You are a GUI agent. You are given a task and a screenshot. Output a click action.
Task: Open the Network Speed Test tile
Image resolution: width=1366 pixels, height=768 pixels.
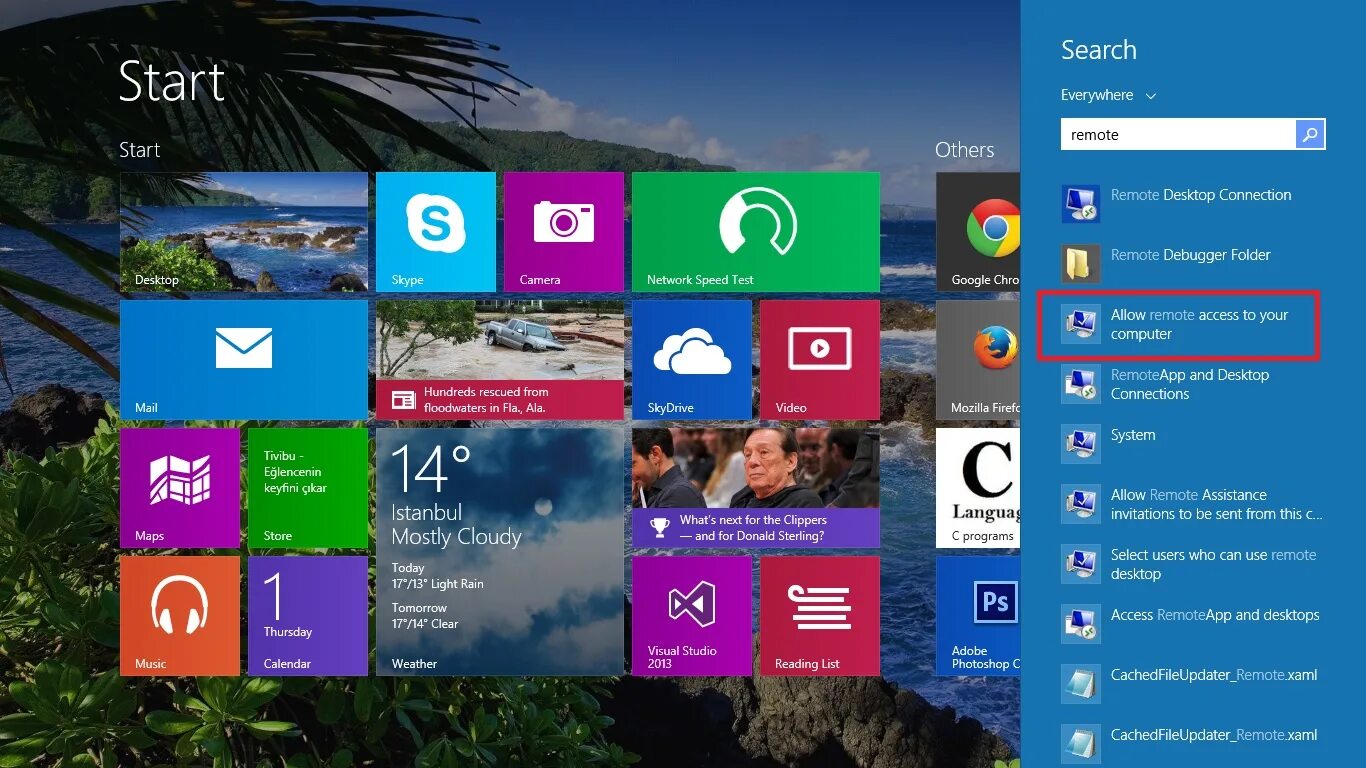756,232
